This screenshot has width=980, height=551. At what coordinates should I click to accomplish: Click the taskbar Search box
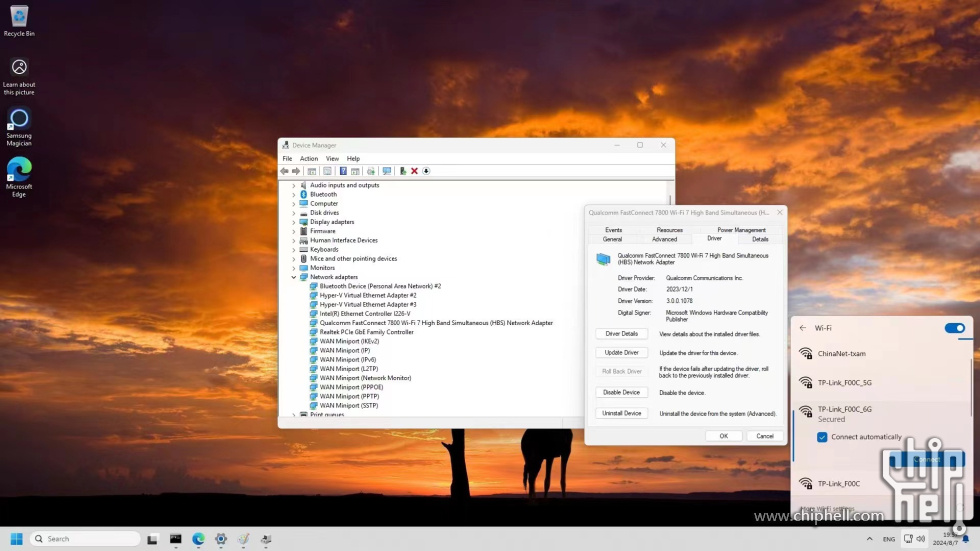pos(84,539)
